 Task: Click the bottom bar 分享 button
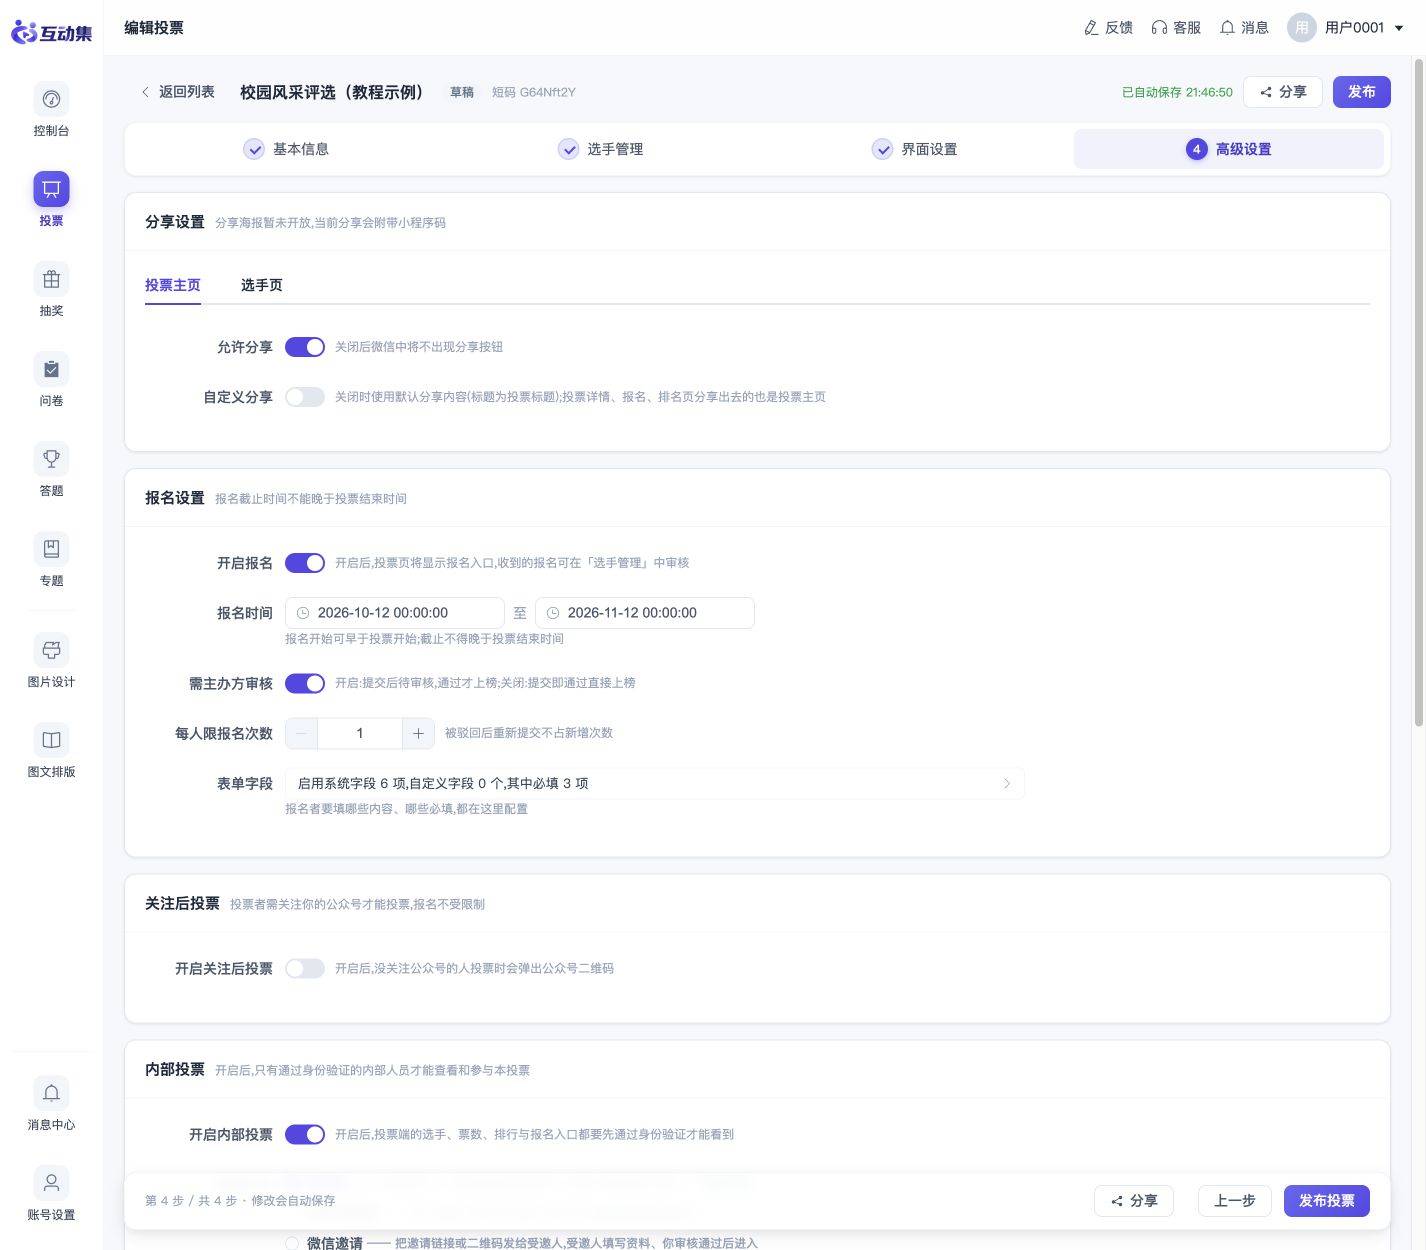pos(1134,1201)
